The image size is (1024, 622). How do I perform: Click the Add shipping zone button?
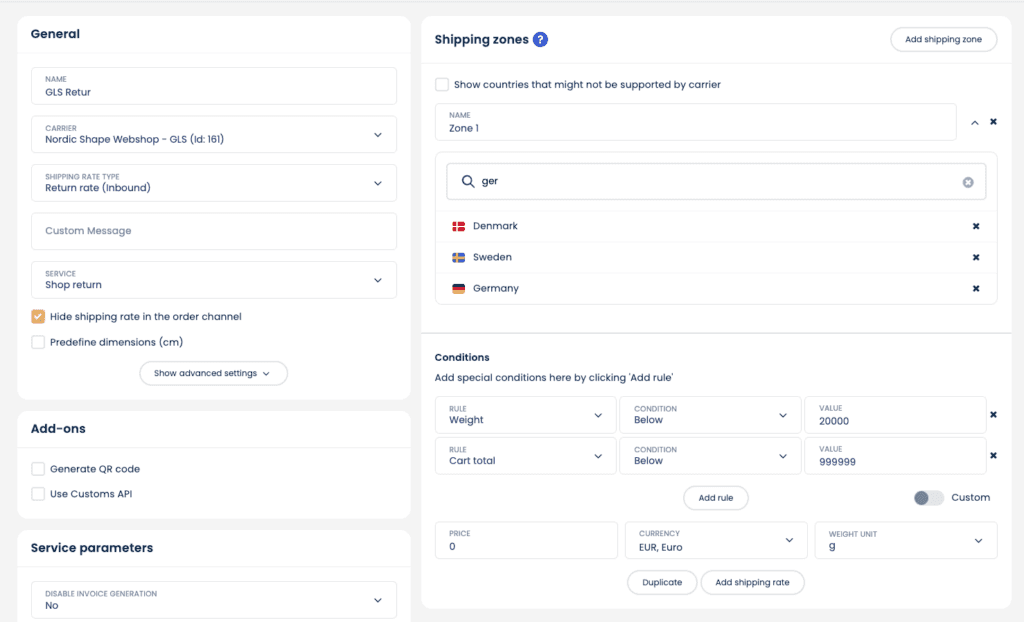tap(943, 40)
